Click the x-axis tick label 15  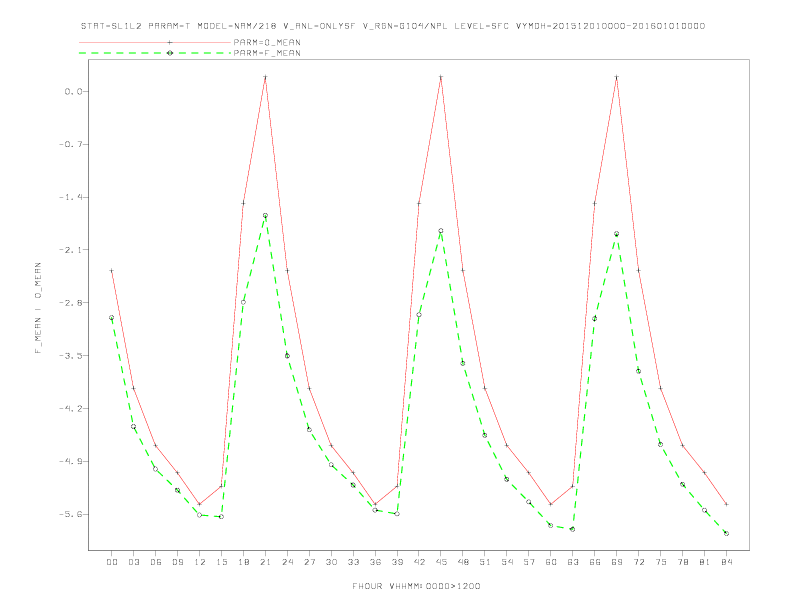tap(221, 562)
